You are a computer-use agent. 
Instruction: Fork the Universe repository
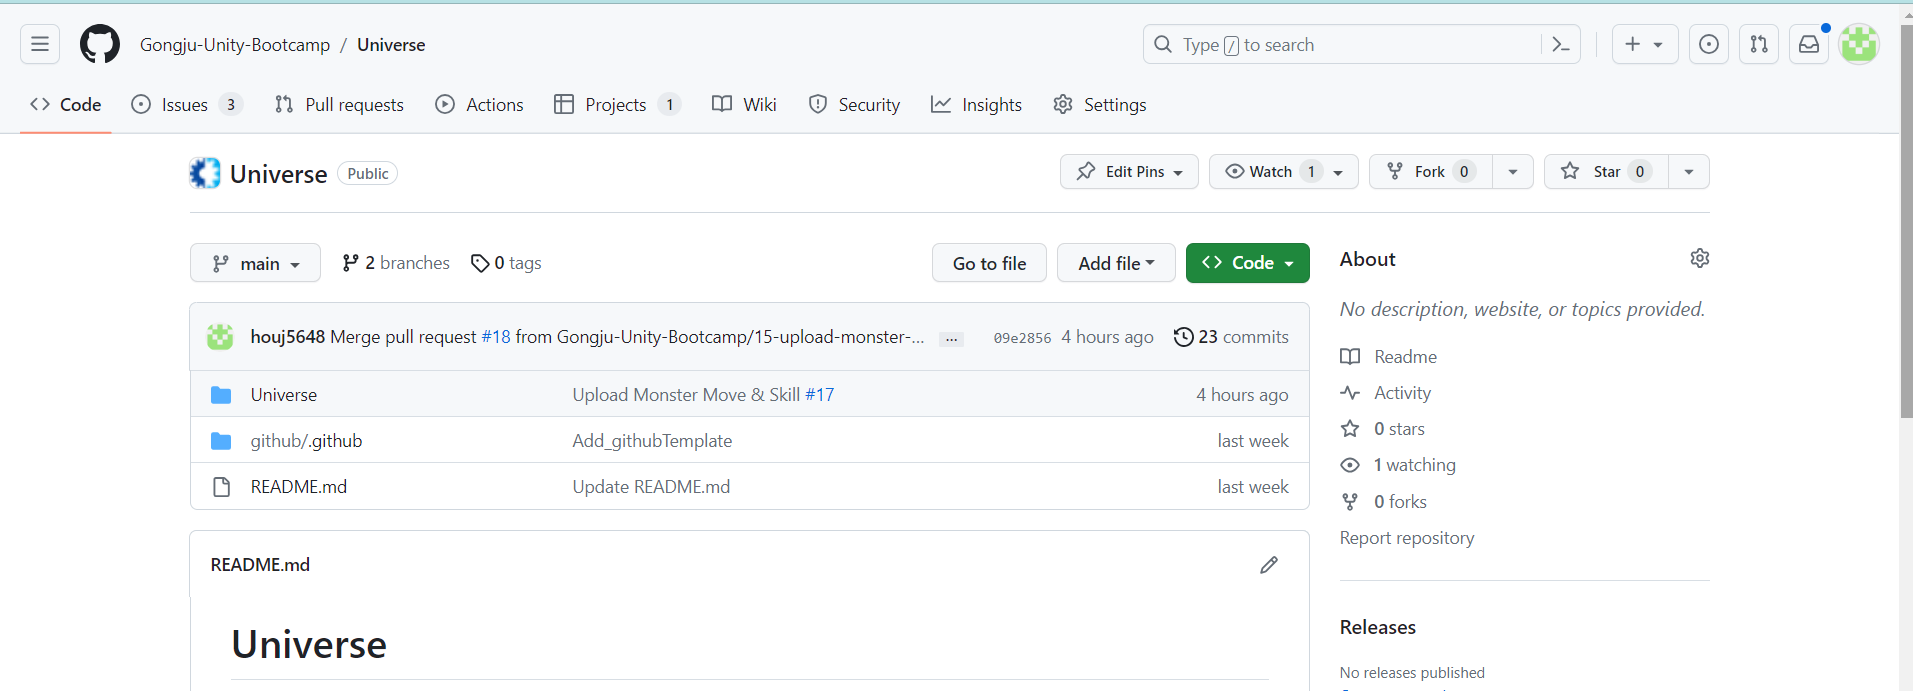click(1431, 172)
